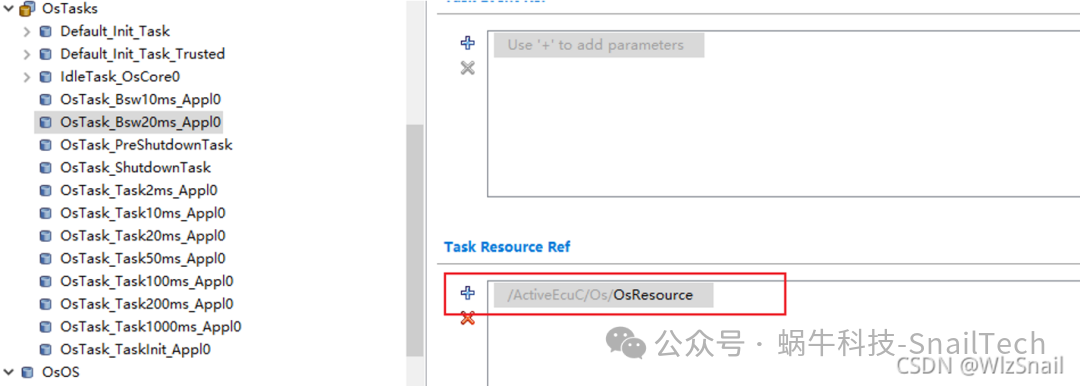1080x386 pixels.
Task: Expand the IdleTask_OsCore0 node
Action: click(26, 77)
